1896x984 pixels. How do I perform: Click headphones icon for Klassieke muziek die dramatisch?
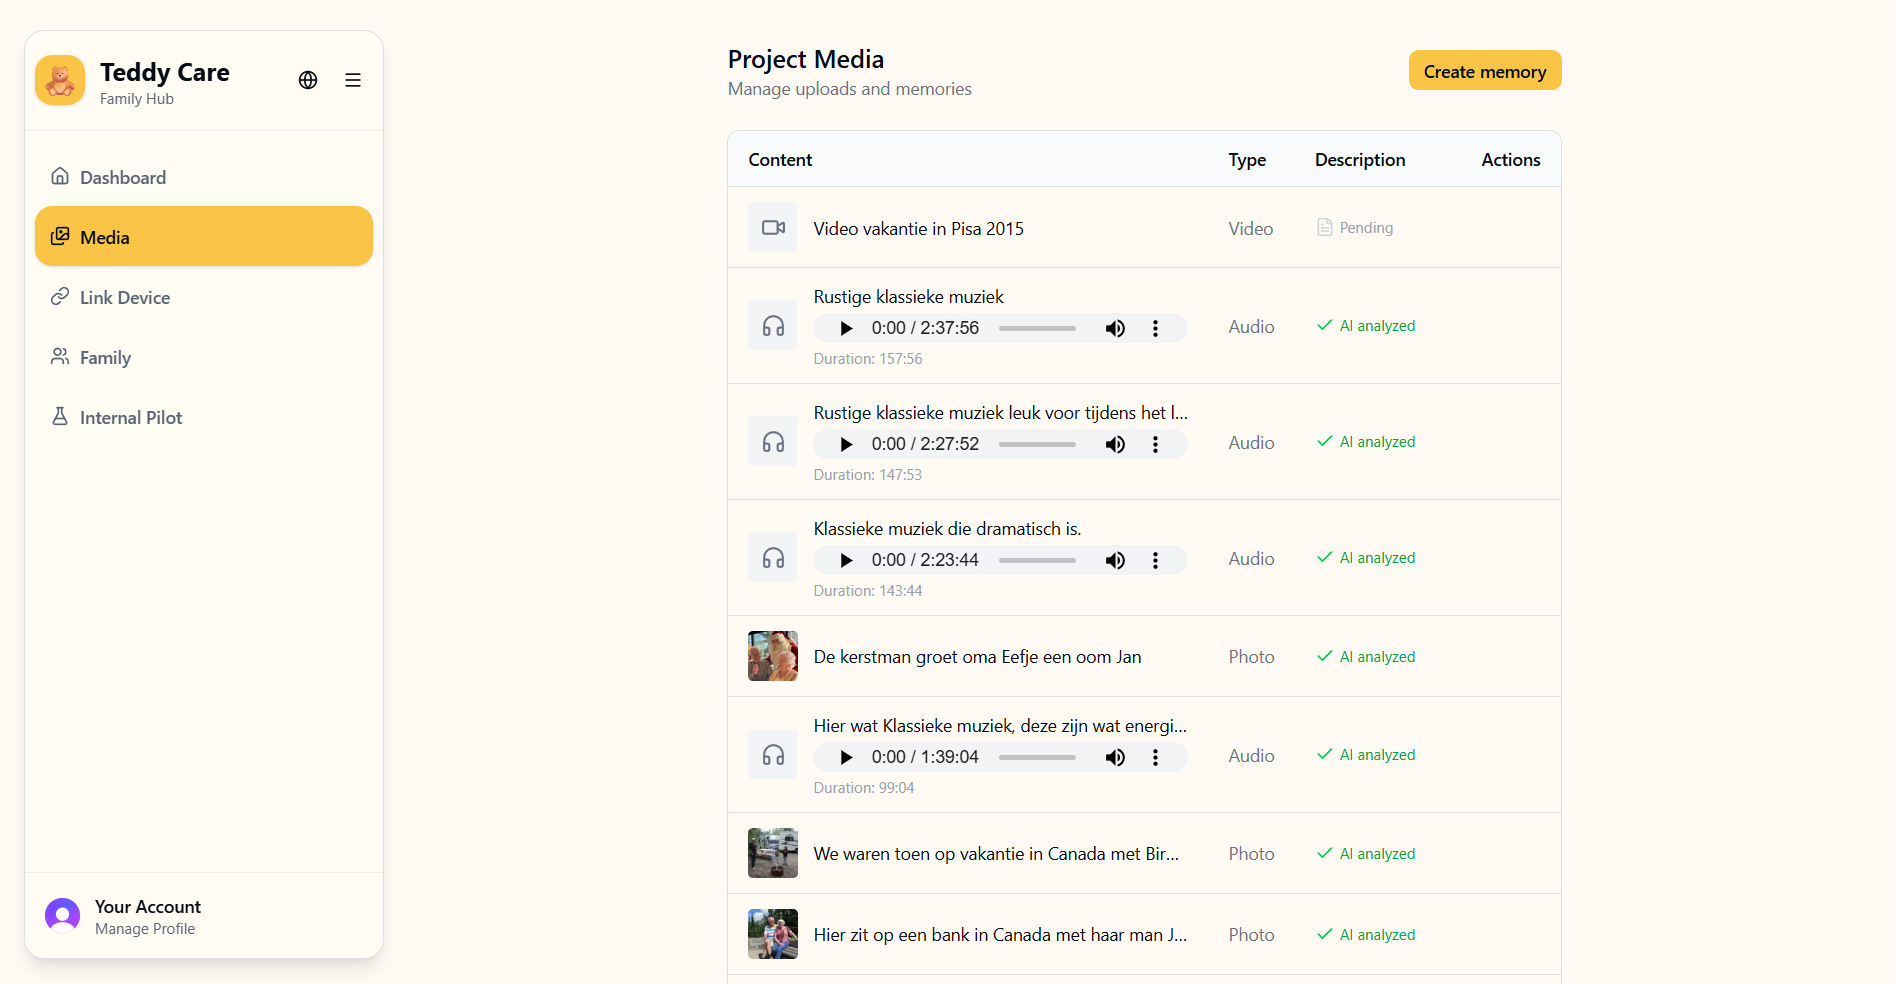[773, 558]
